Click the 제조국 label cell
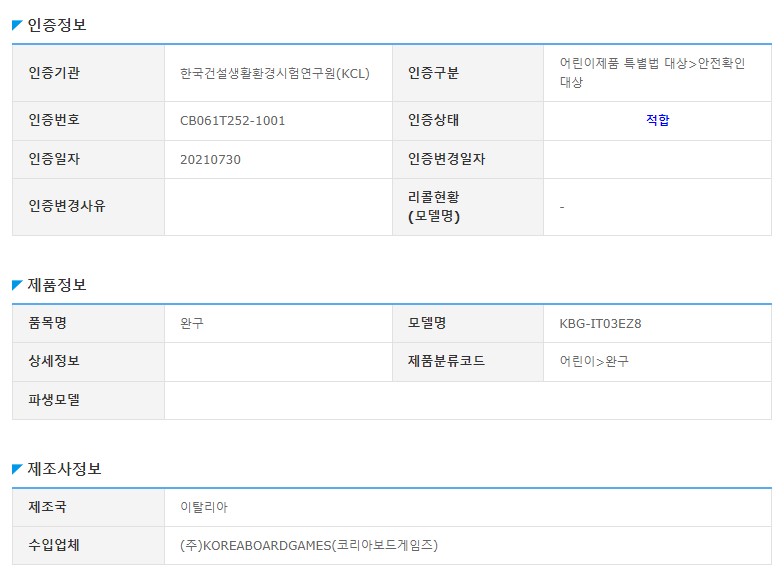Viewport: 784px width, 588px height. coord(88,508)
